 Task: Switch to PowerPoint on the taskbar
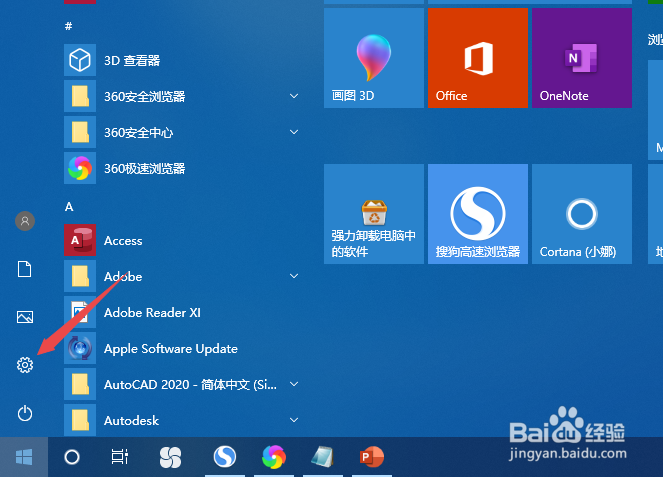(372, 457)
